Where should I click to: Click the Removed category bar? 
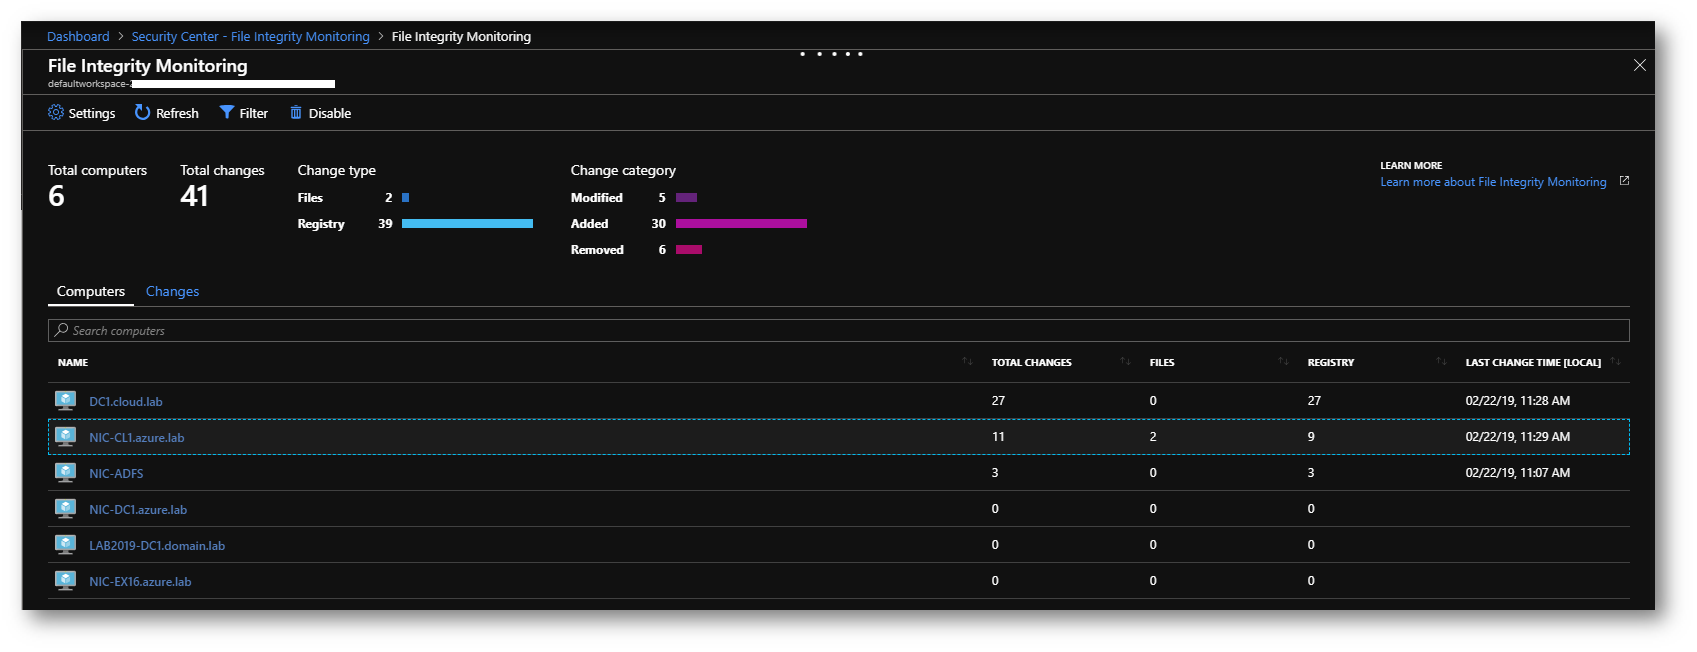pyautogui.click(x=689, y=250)
